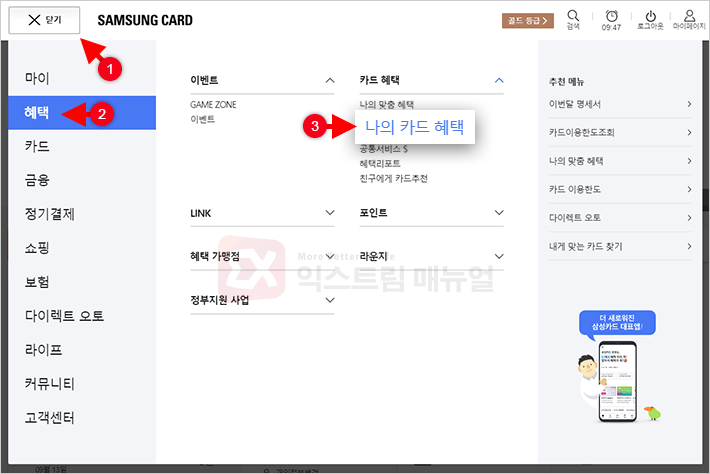Click arrow next to 카드 이용한도
The height and width of the screenshot is (474, 710).
pyautogui.click(x=689, y=189)
